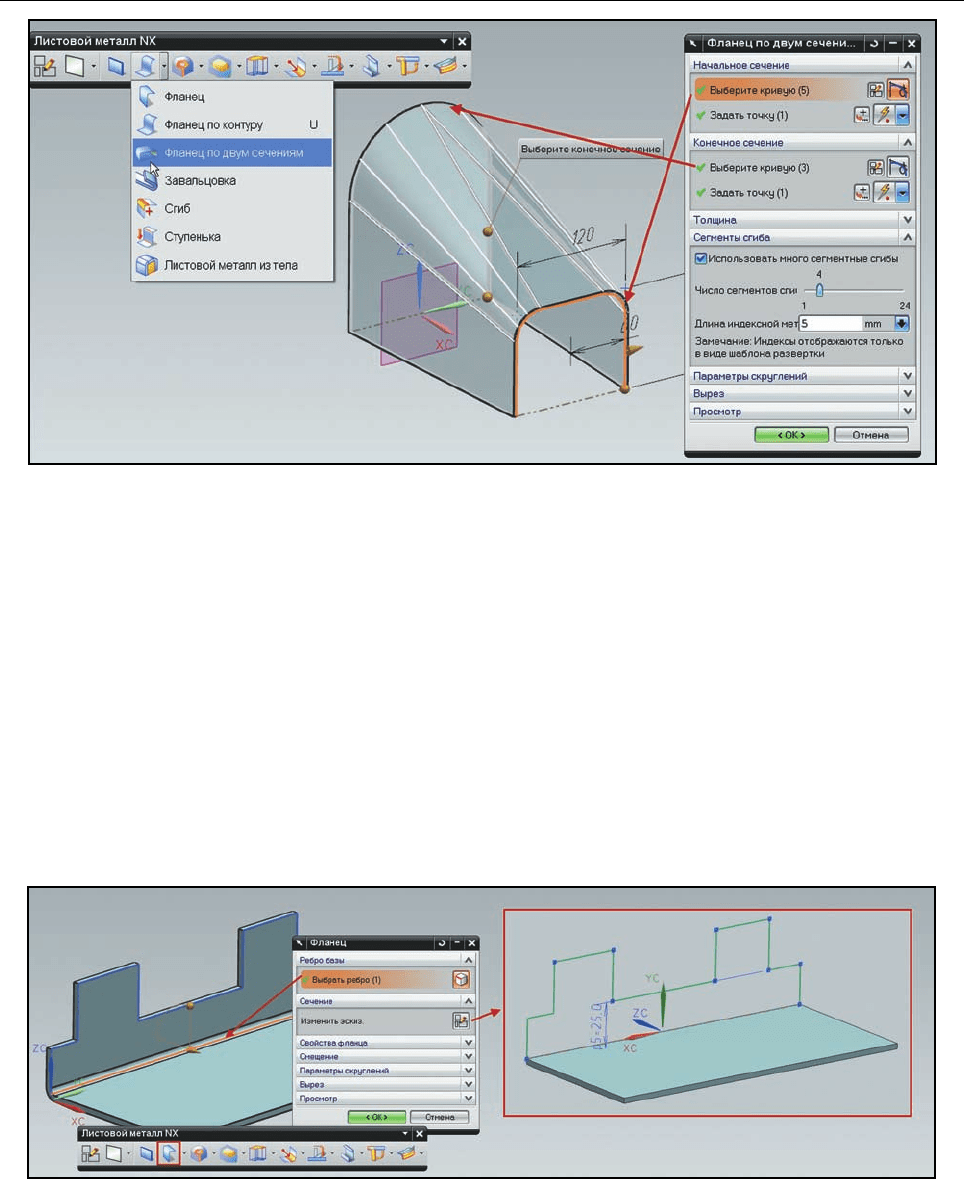
Task: Open the mm units dropdown for Длина индексной метки
Action: point(902,323)
